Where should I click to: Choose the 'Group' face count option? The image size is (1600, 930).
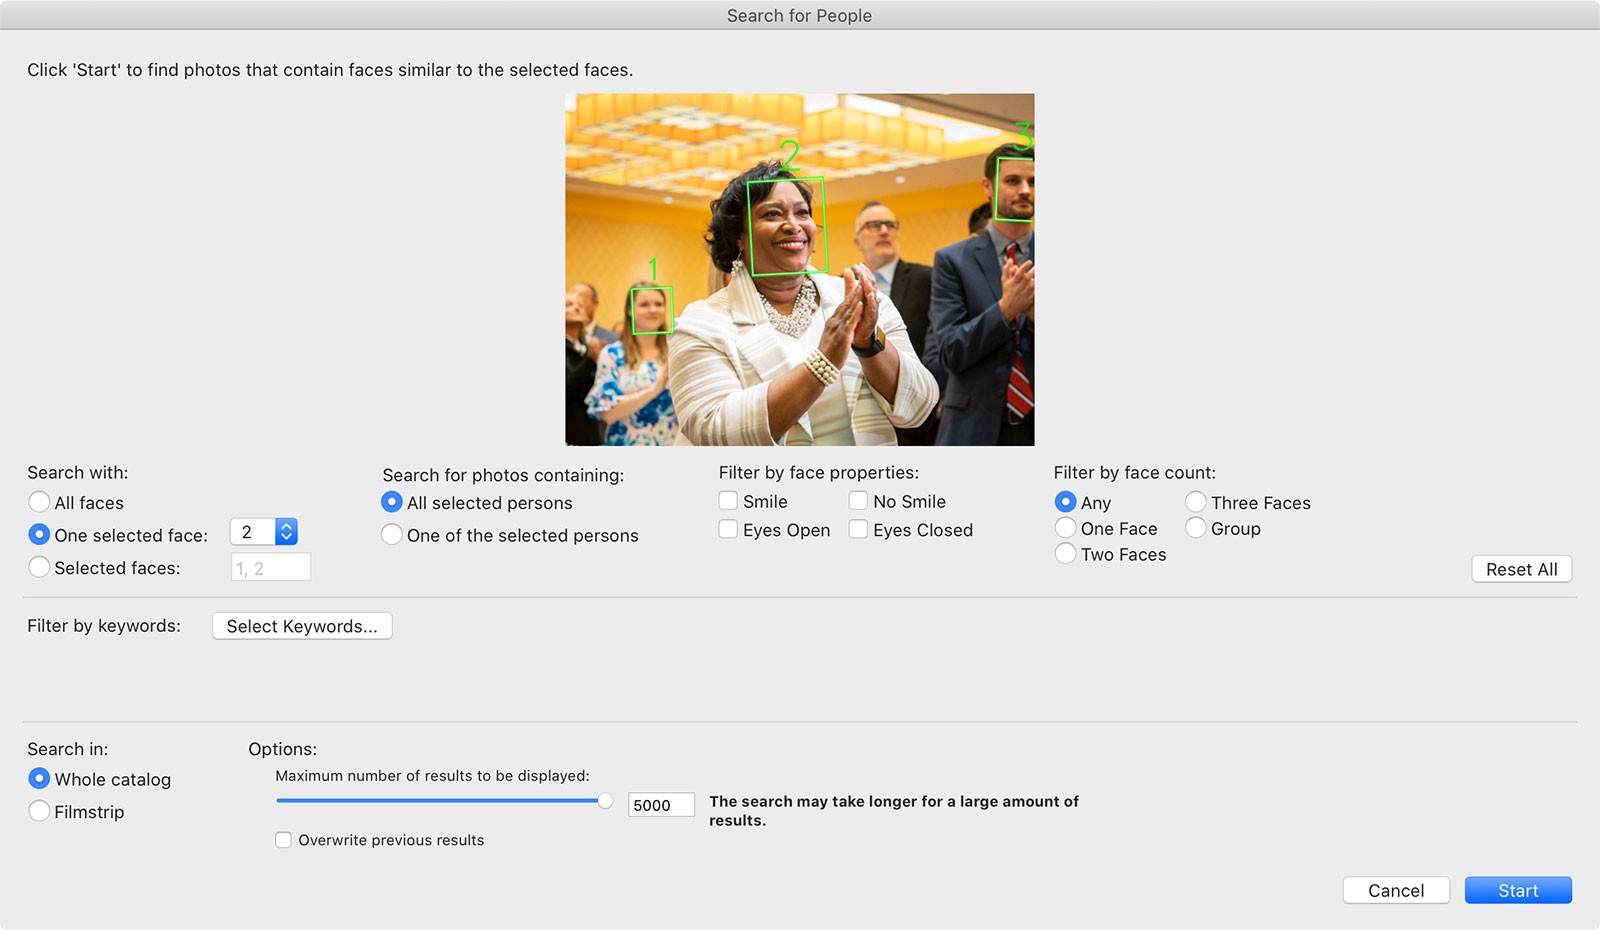coord(1196,528)
